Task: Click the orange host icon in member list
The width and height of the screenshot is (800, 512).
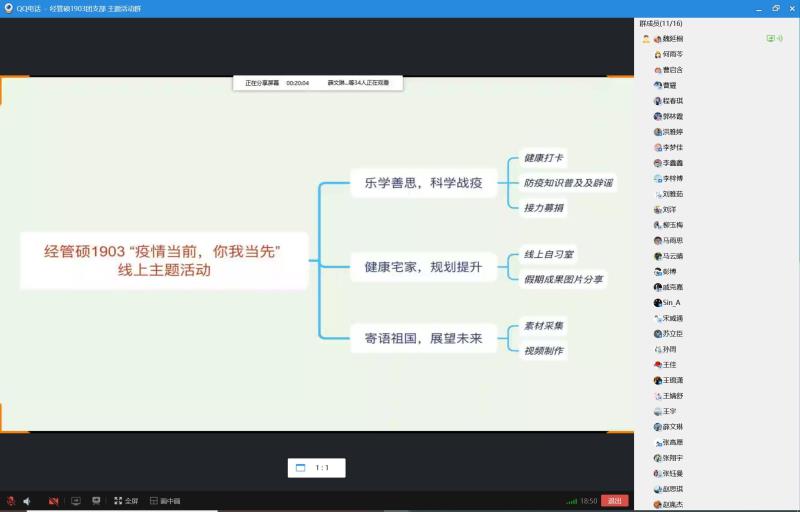Action: [x=646, y=38]
